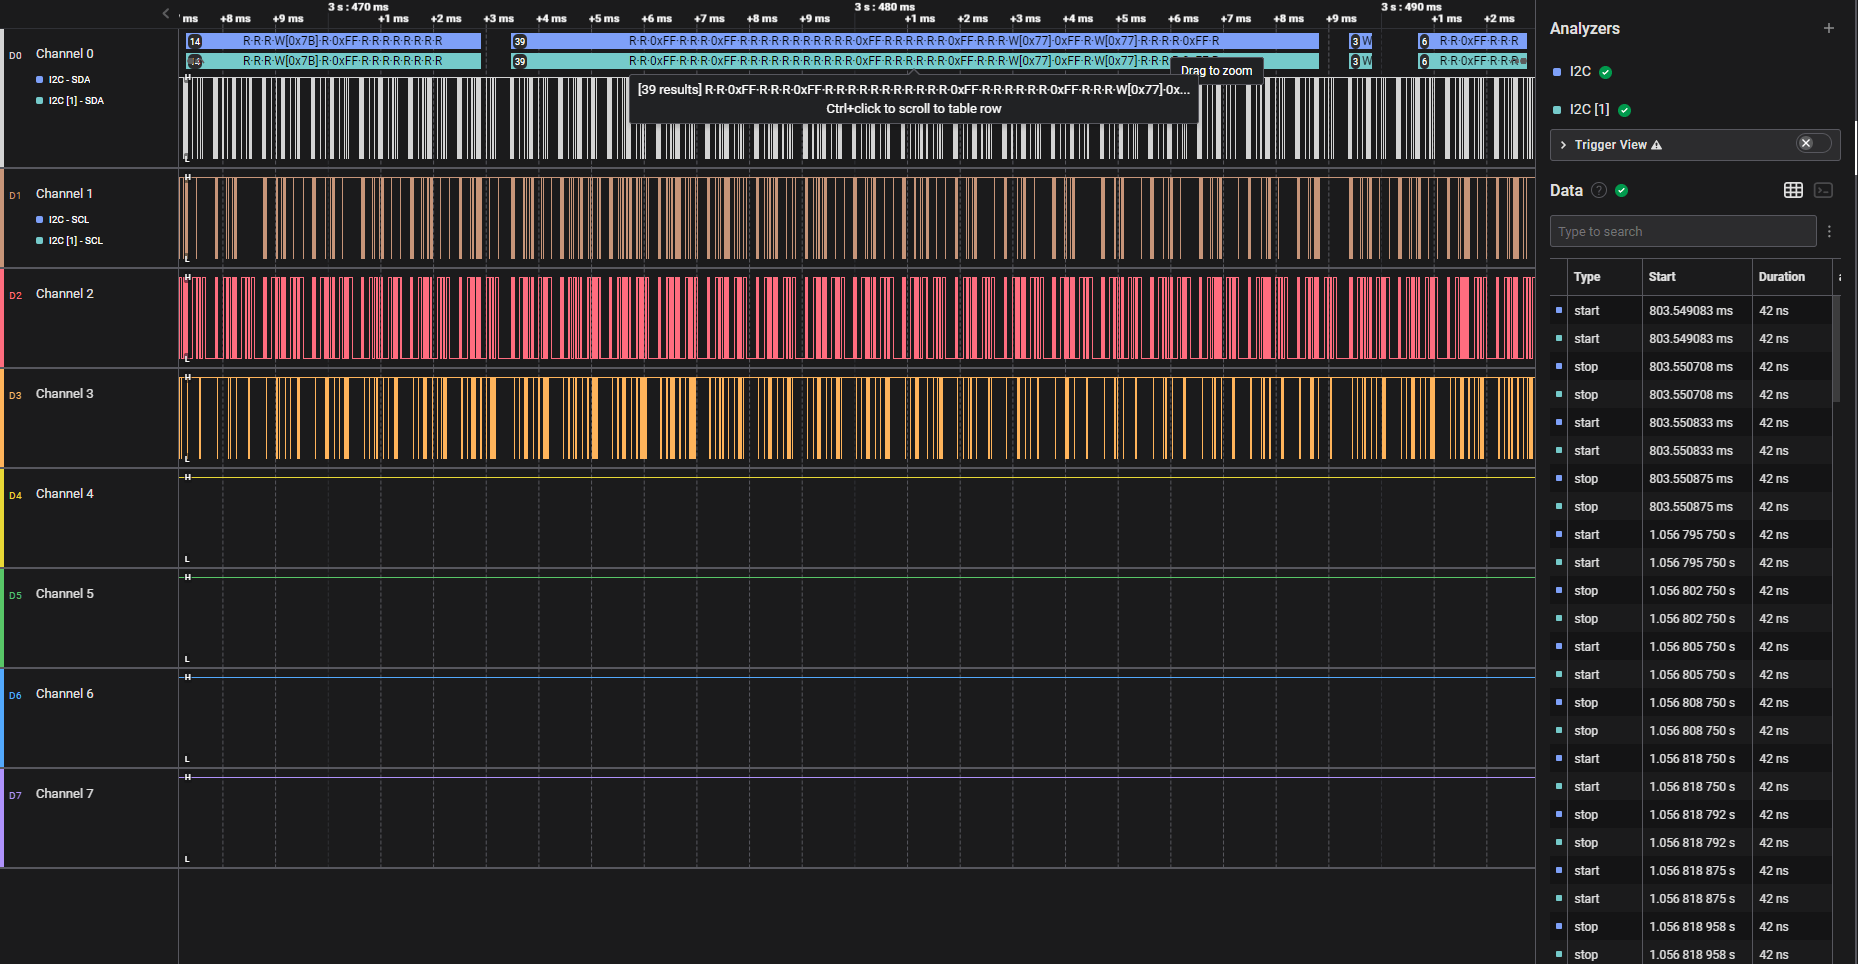Click the D5 channel tag
Image resolution: width=1858 pixels, height=964 pixels.
(15, 596)
